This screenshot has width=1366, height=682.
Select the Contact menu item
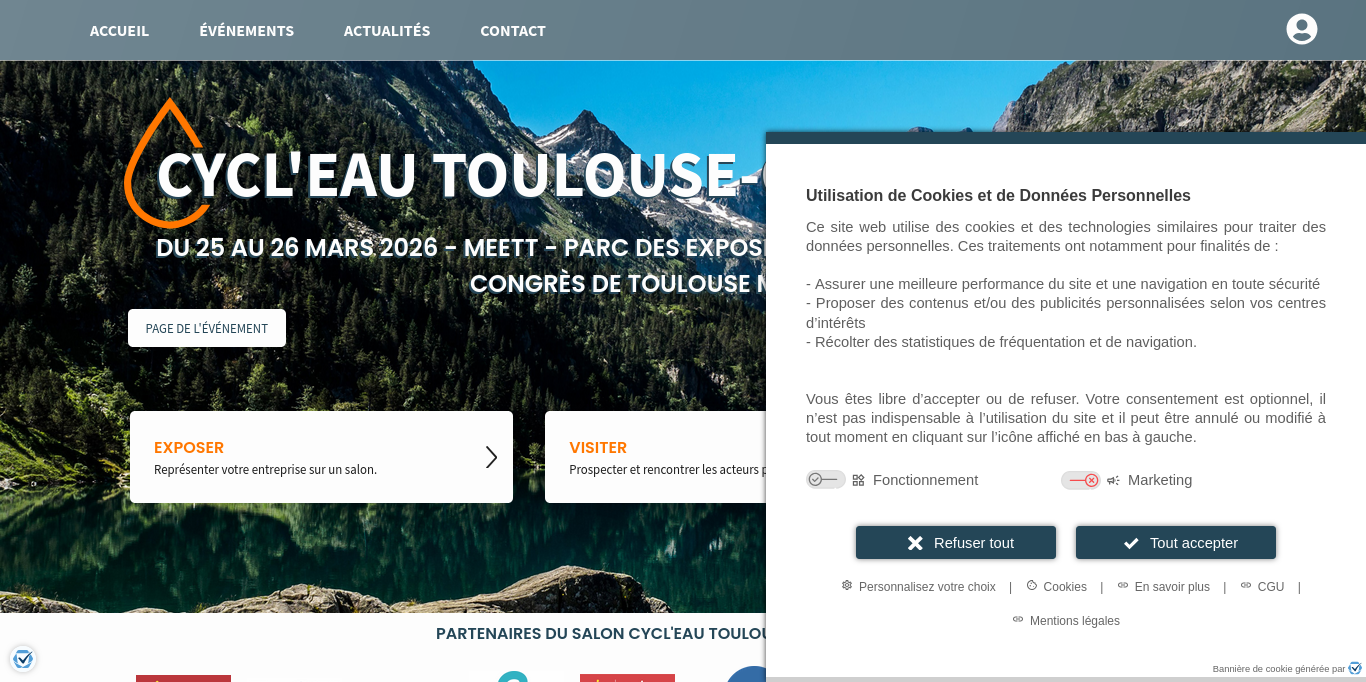tap(513, 30)
